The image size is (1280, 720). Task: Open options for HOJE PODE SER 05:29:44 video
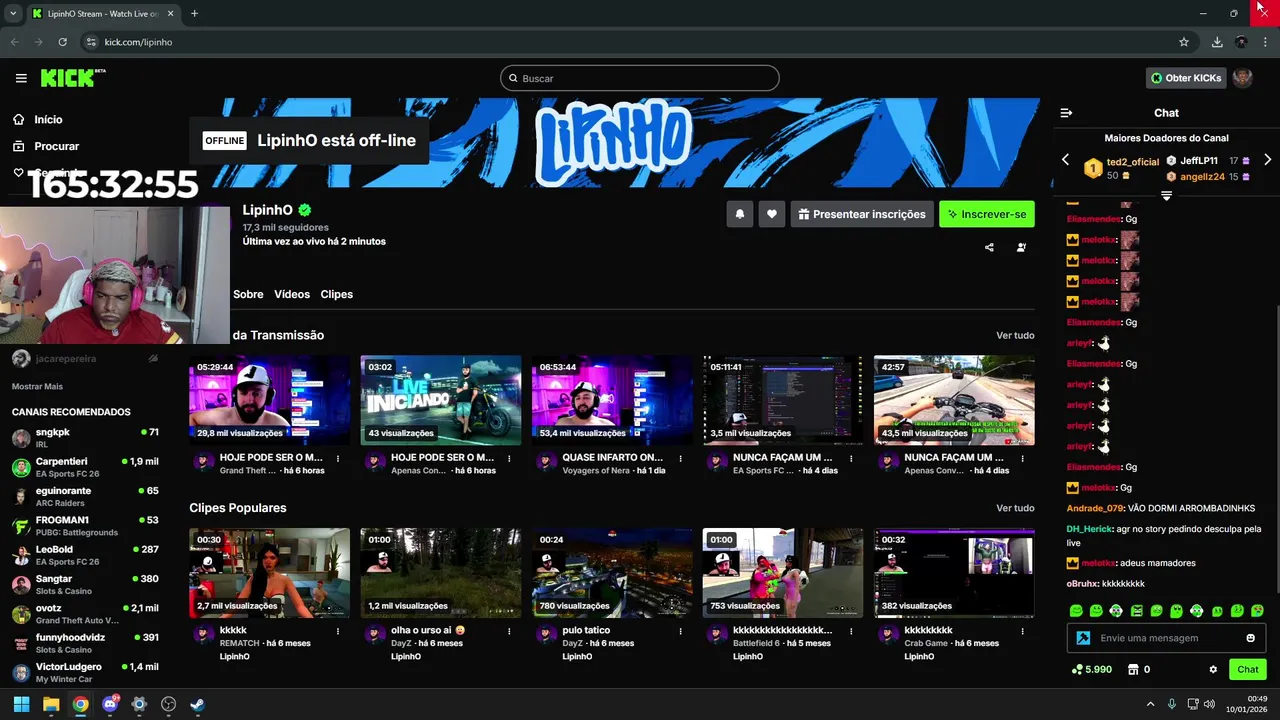[x=338, y=458]
